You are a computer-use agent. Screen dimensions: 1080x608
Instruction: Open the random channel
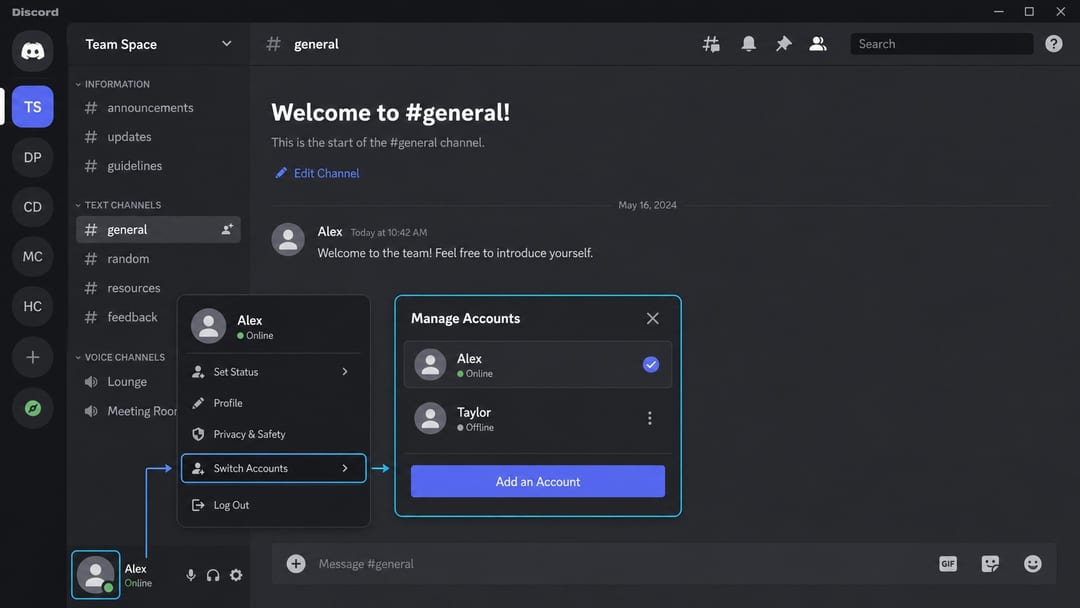[x=158, y=258]
